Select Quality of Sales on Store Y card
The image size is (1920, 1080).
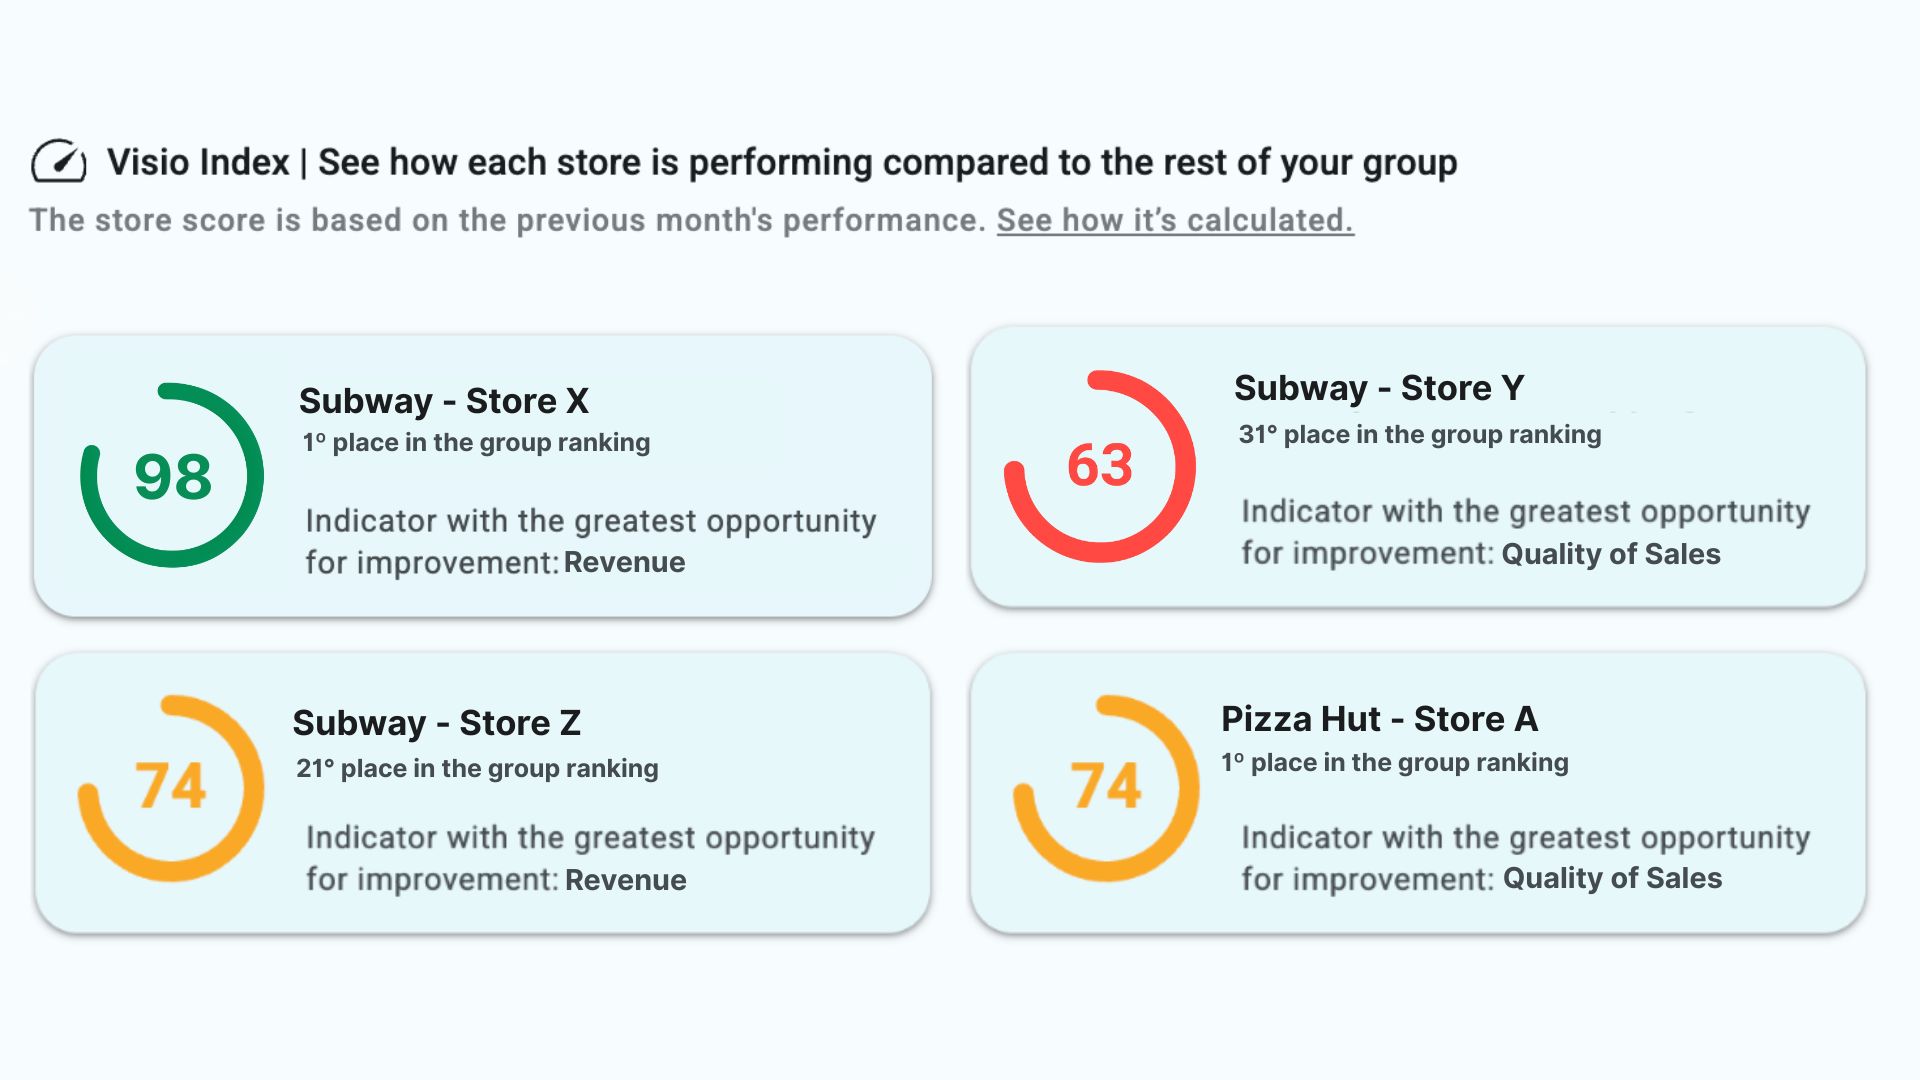(1611, 554)
